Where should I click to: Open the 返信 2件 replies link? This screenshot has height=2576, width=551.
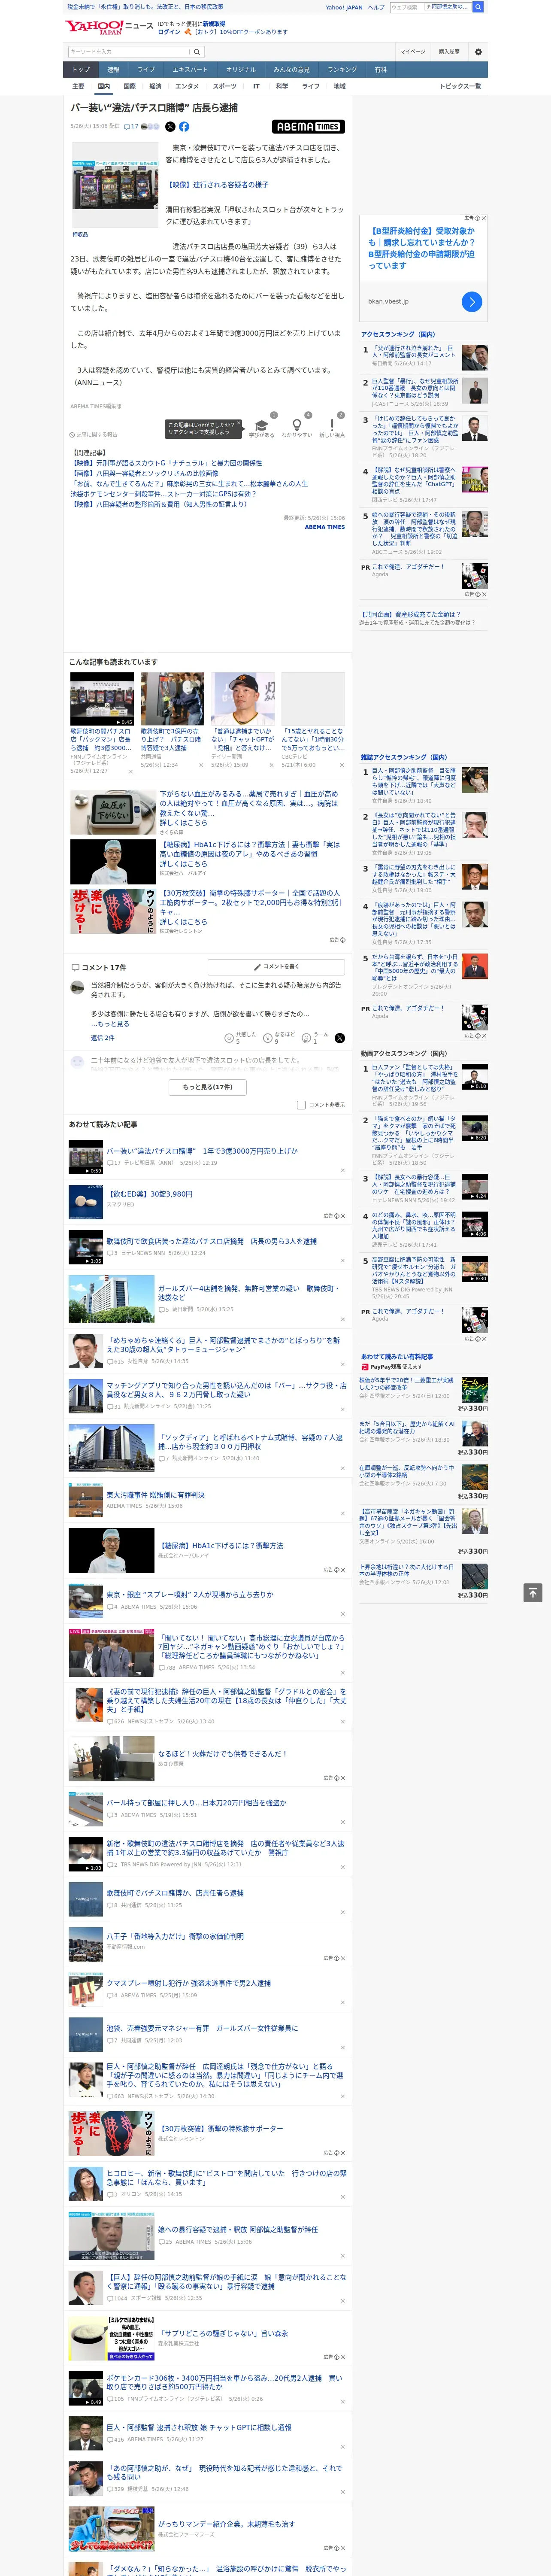[103, 1038]
